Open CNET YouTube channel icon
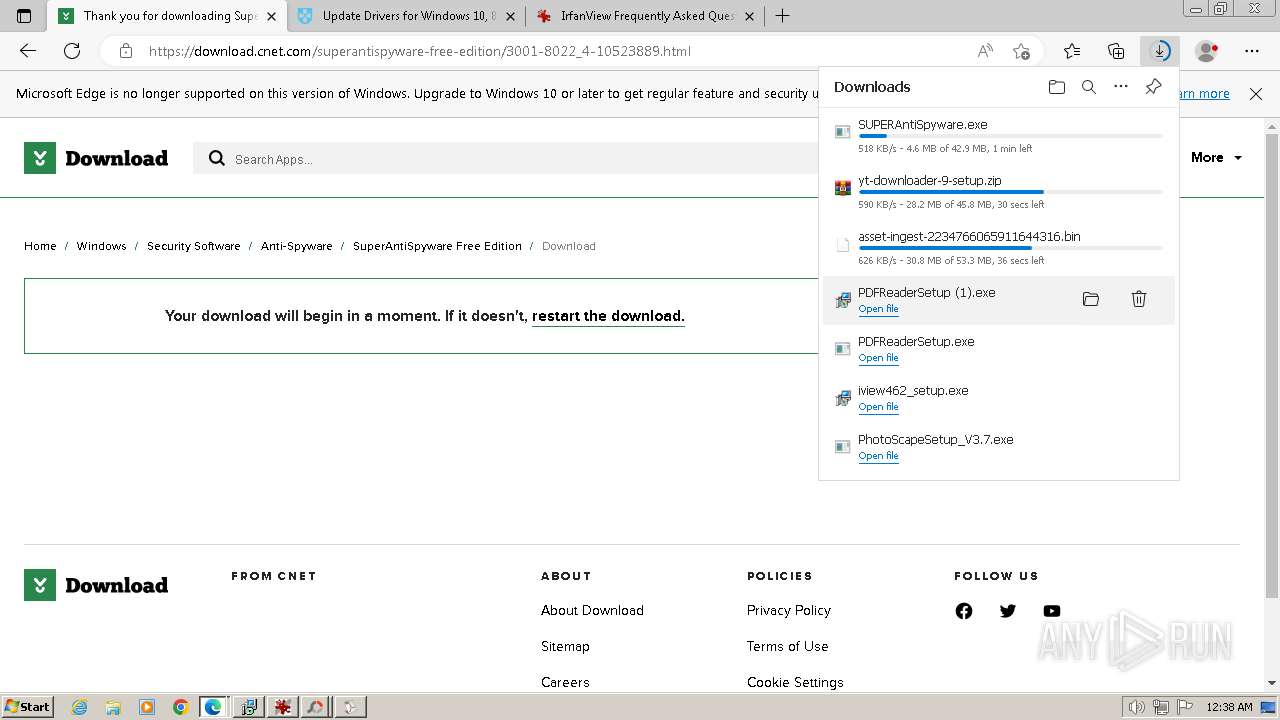Image resolution: width=1280 pixels, height=720 pixels. (1052, 611)
